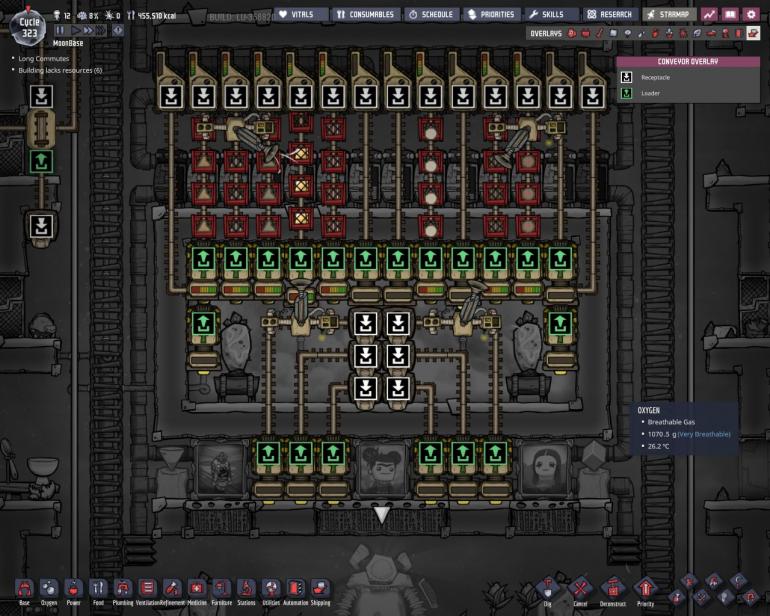Image resolution: width=770 pixels, height=616 pixels.
Task: Toggle the Power overlay icon
Action: 586,33
